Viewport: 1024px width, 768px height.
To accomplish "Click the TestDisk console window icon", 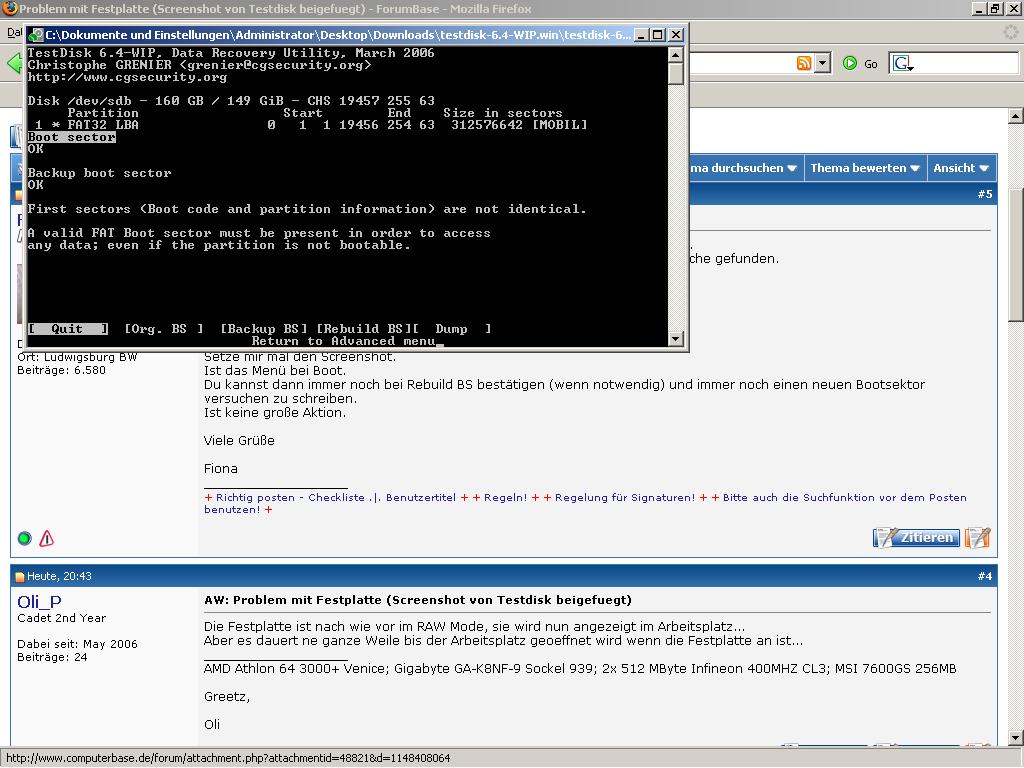I will click(x=36, y=35).
